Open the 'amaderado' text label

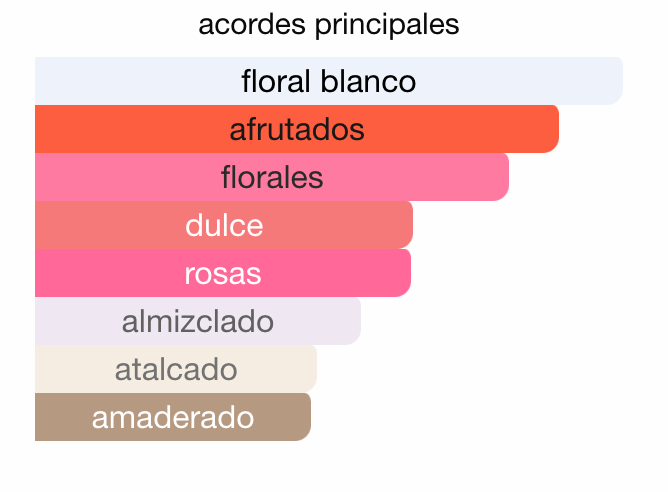tap(173, 417)
